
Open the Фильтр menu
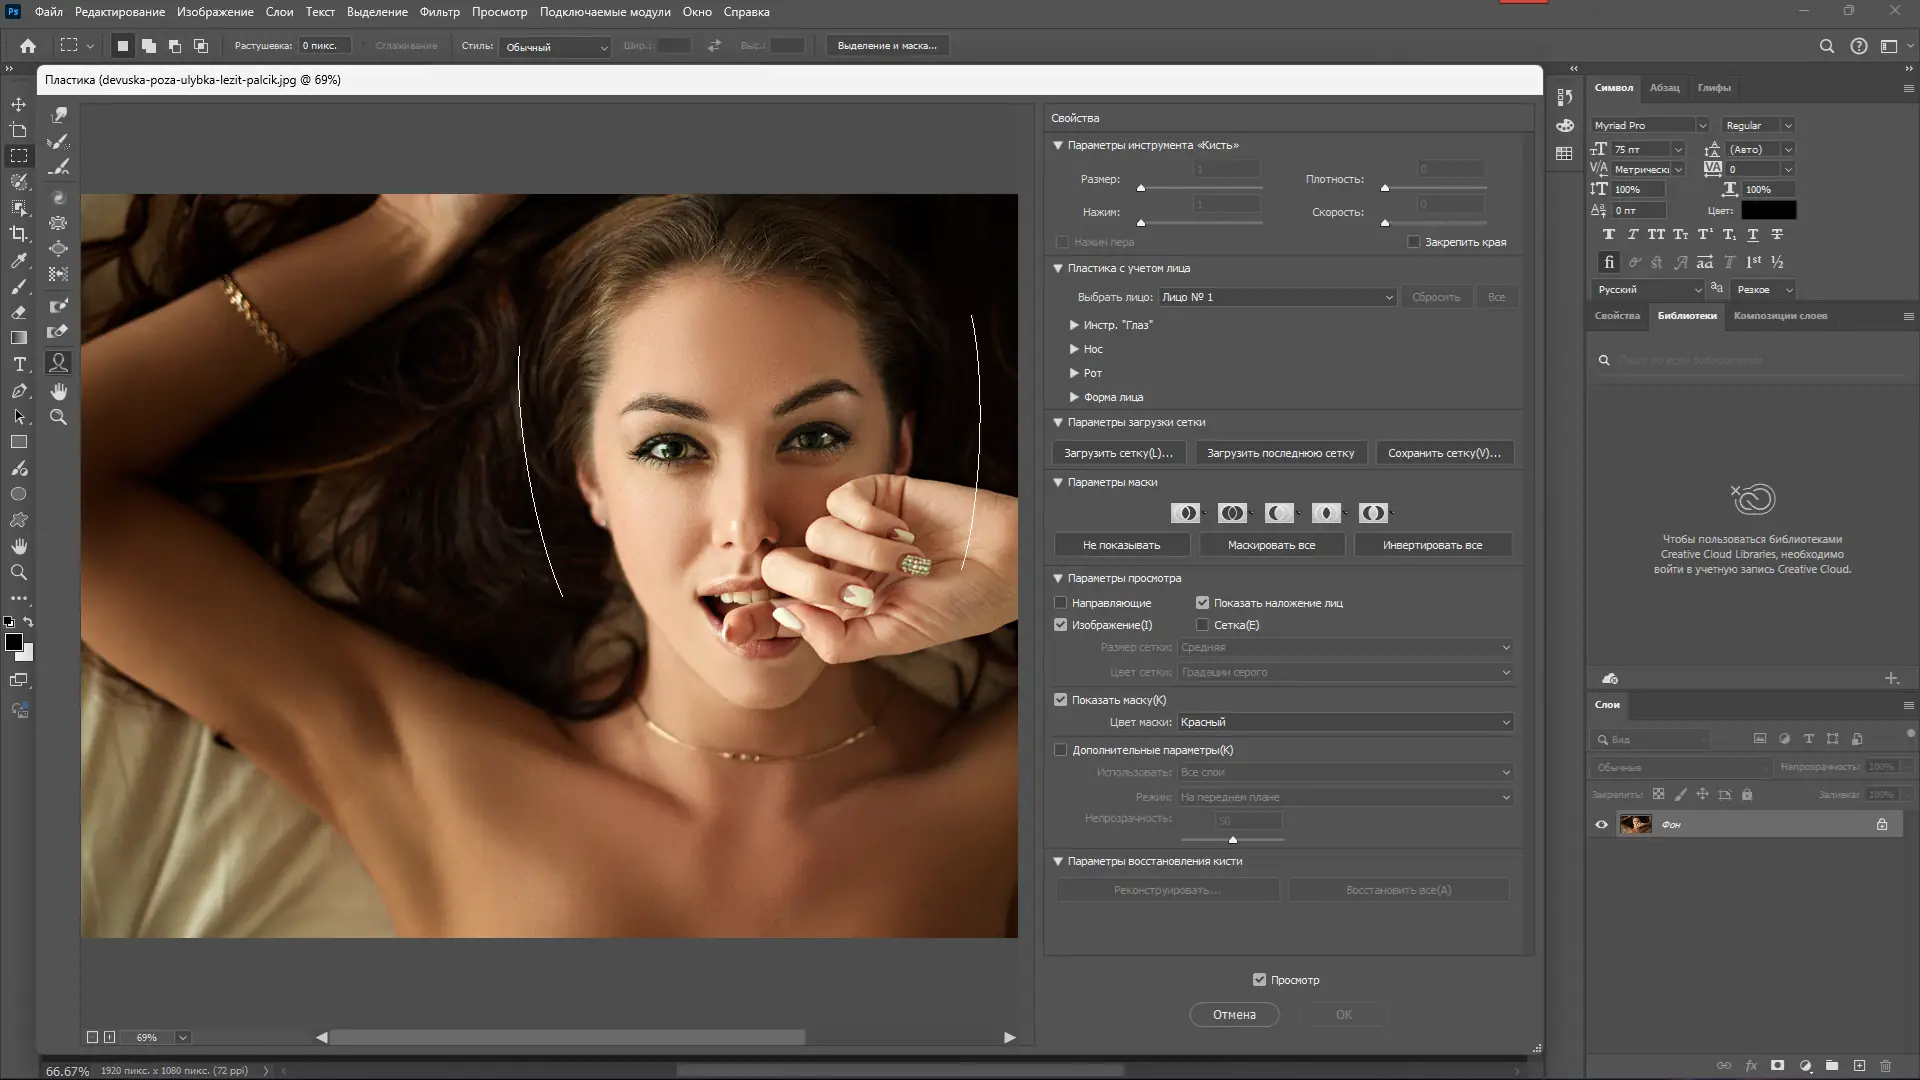[x=439, y=12]
